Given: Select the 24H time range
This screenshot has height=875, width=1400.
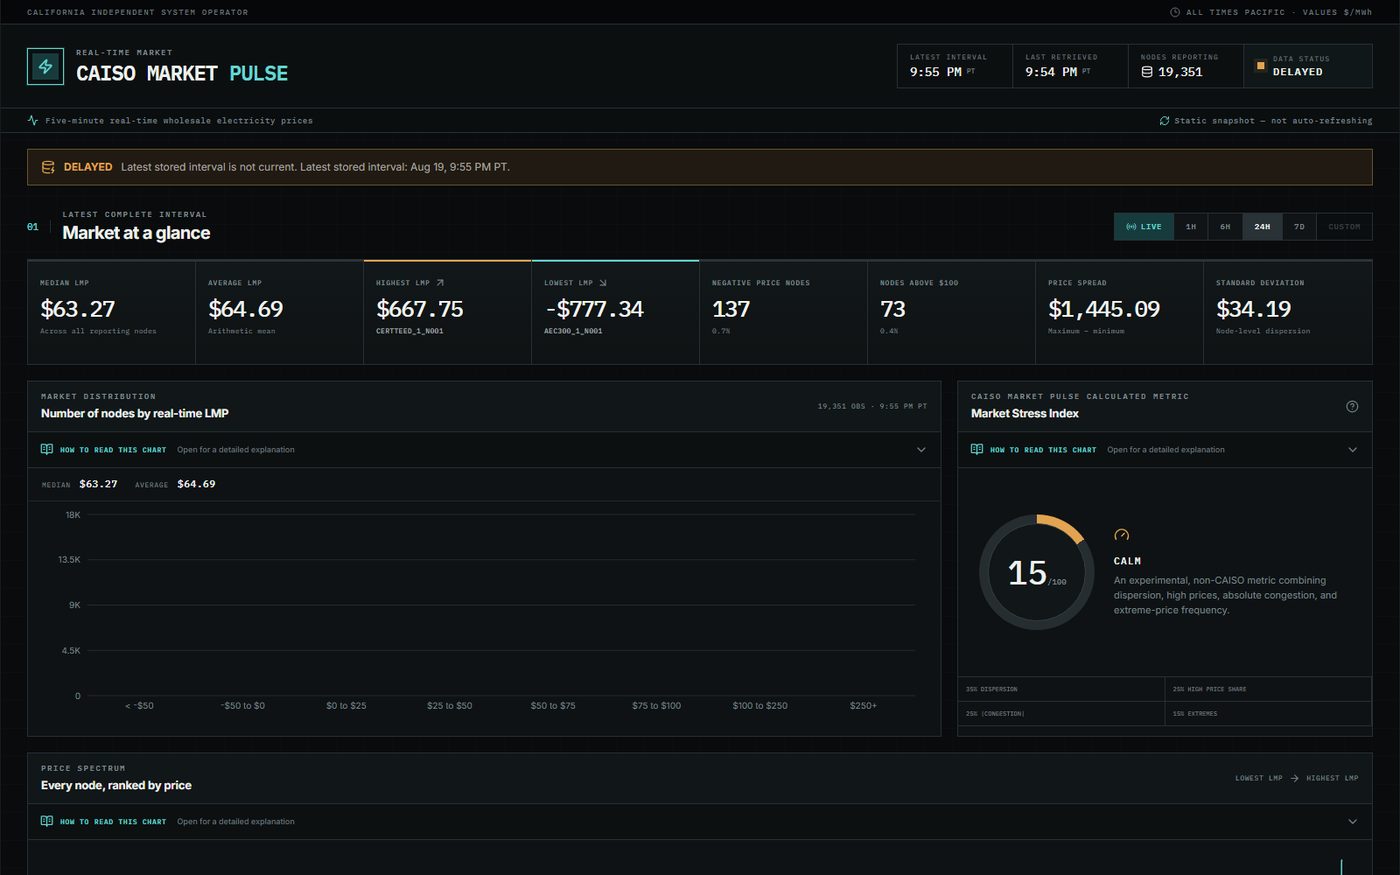Looking at the screenshot, I should (x=1262, y=227).
